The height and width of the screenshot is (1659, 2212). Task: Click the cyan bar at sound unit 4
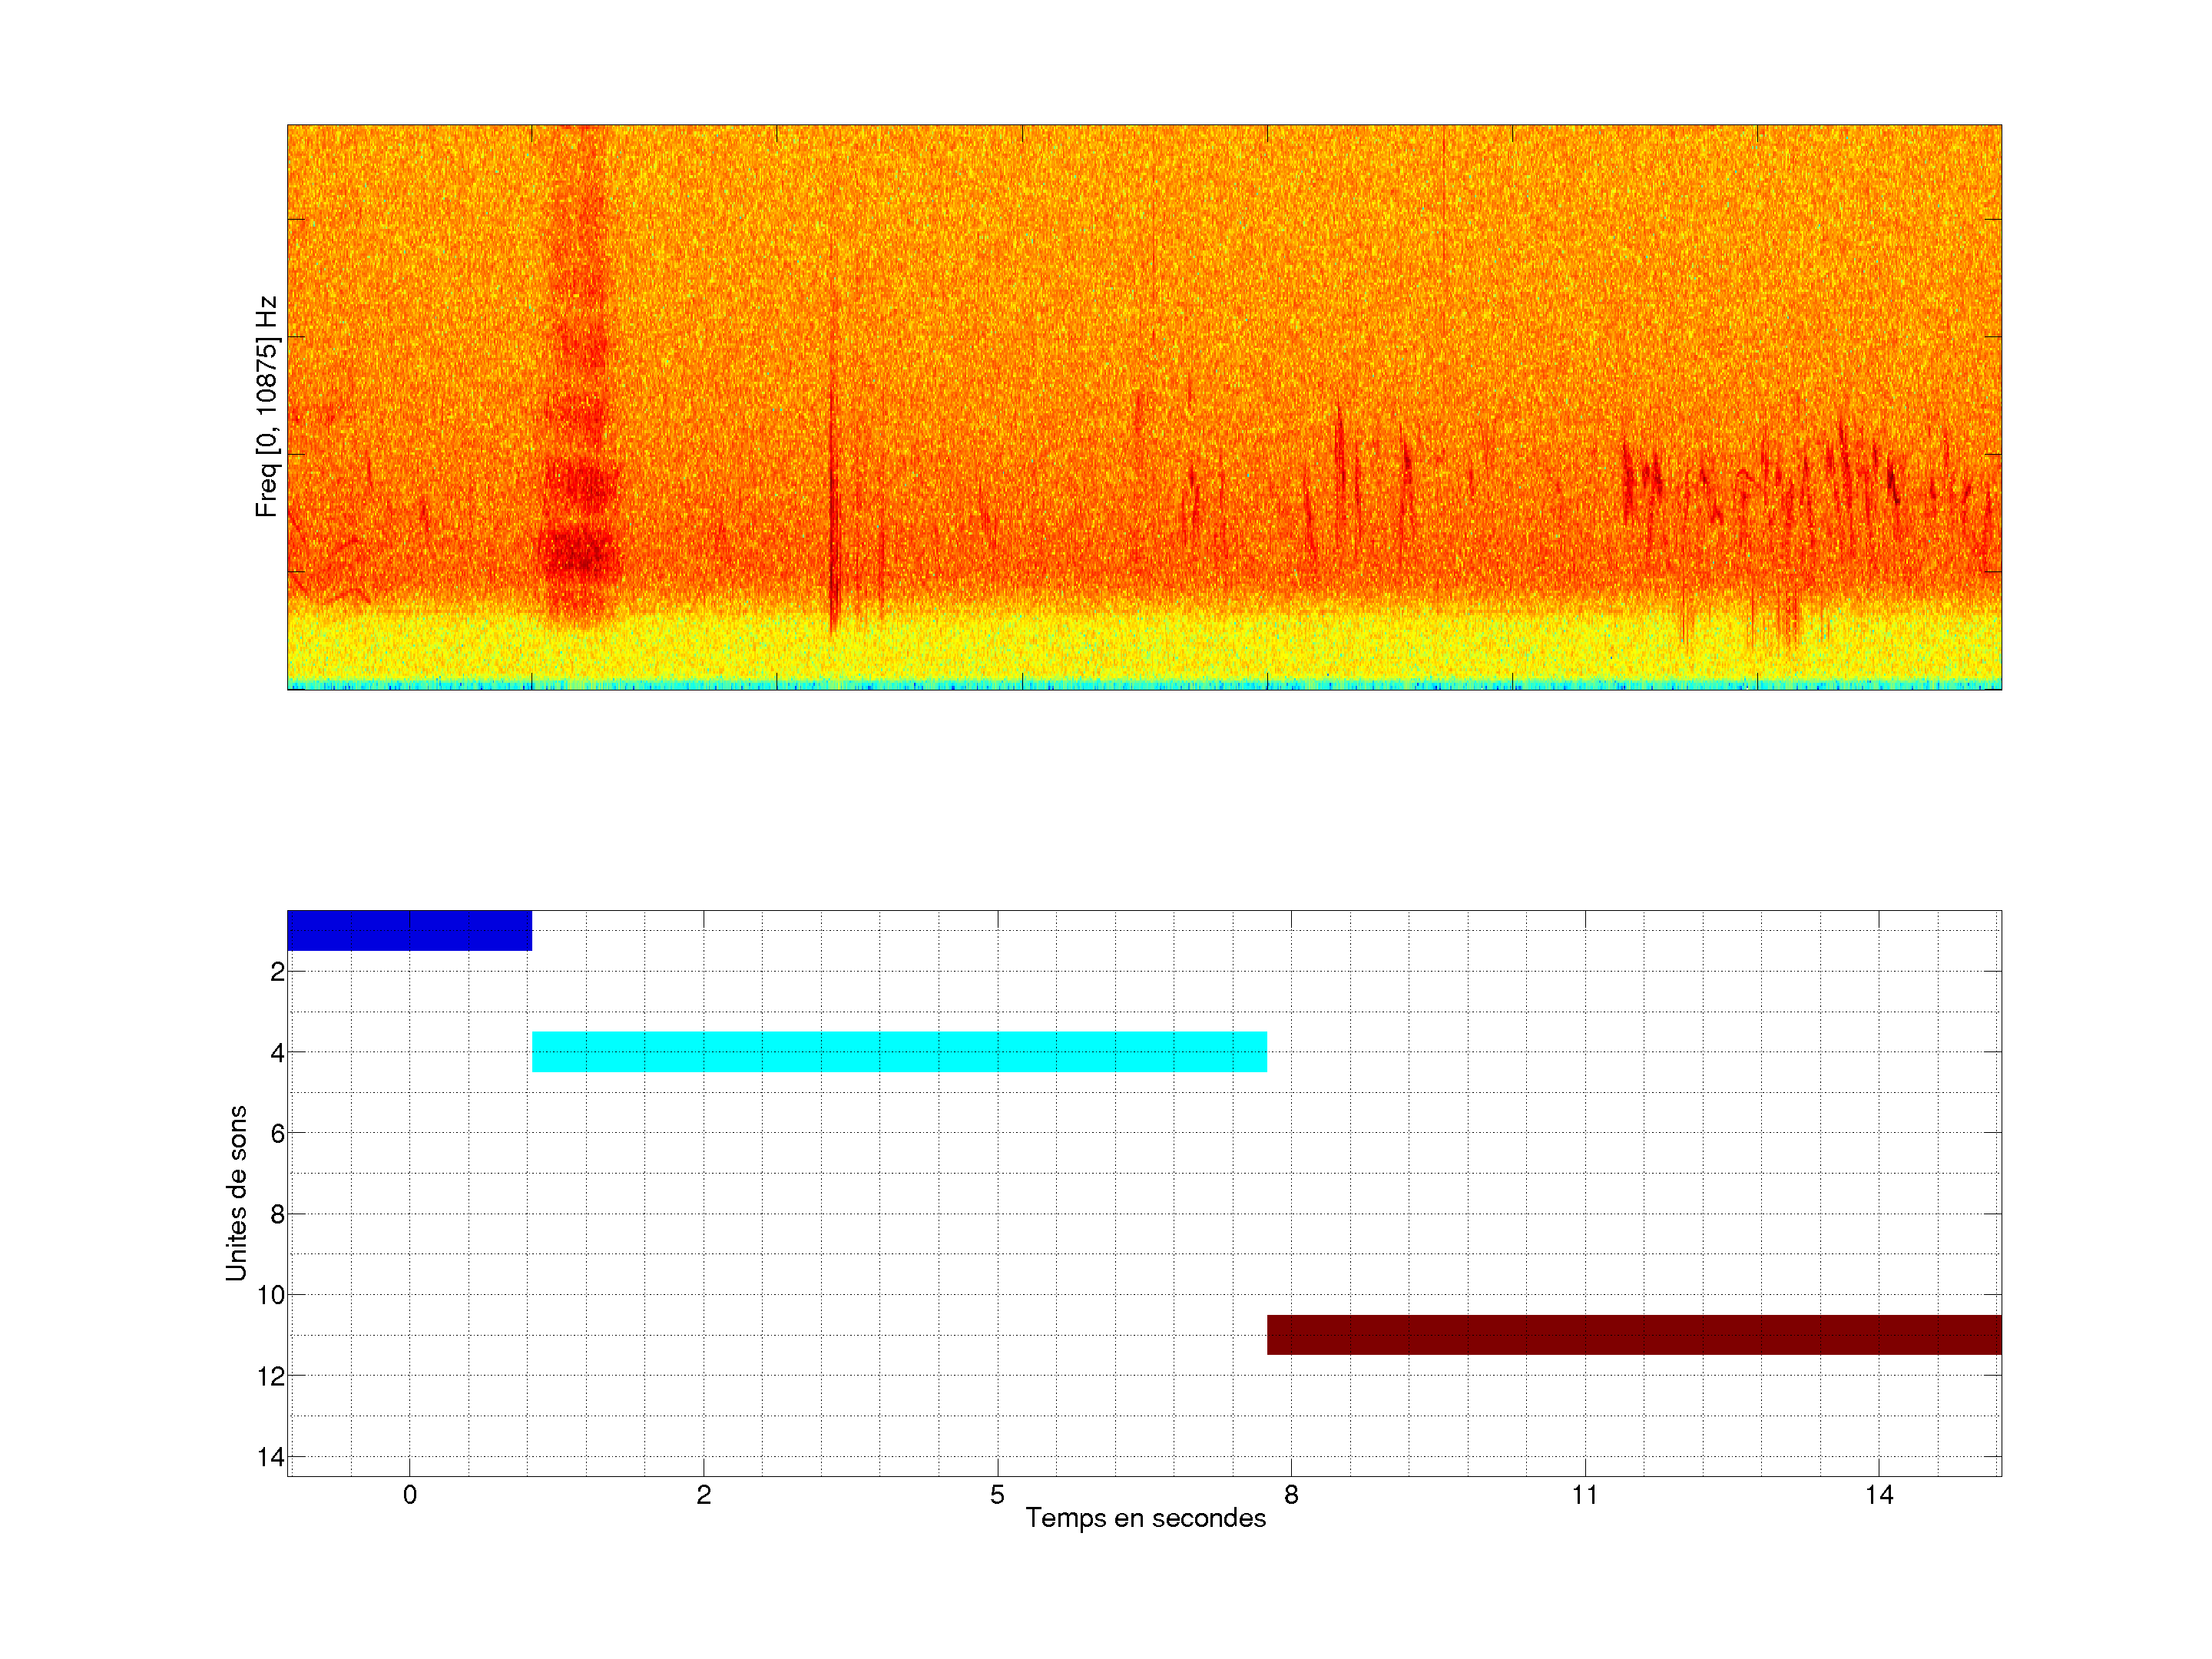pos(899,1051)
